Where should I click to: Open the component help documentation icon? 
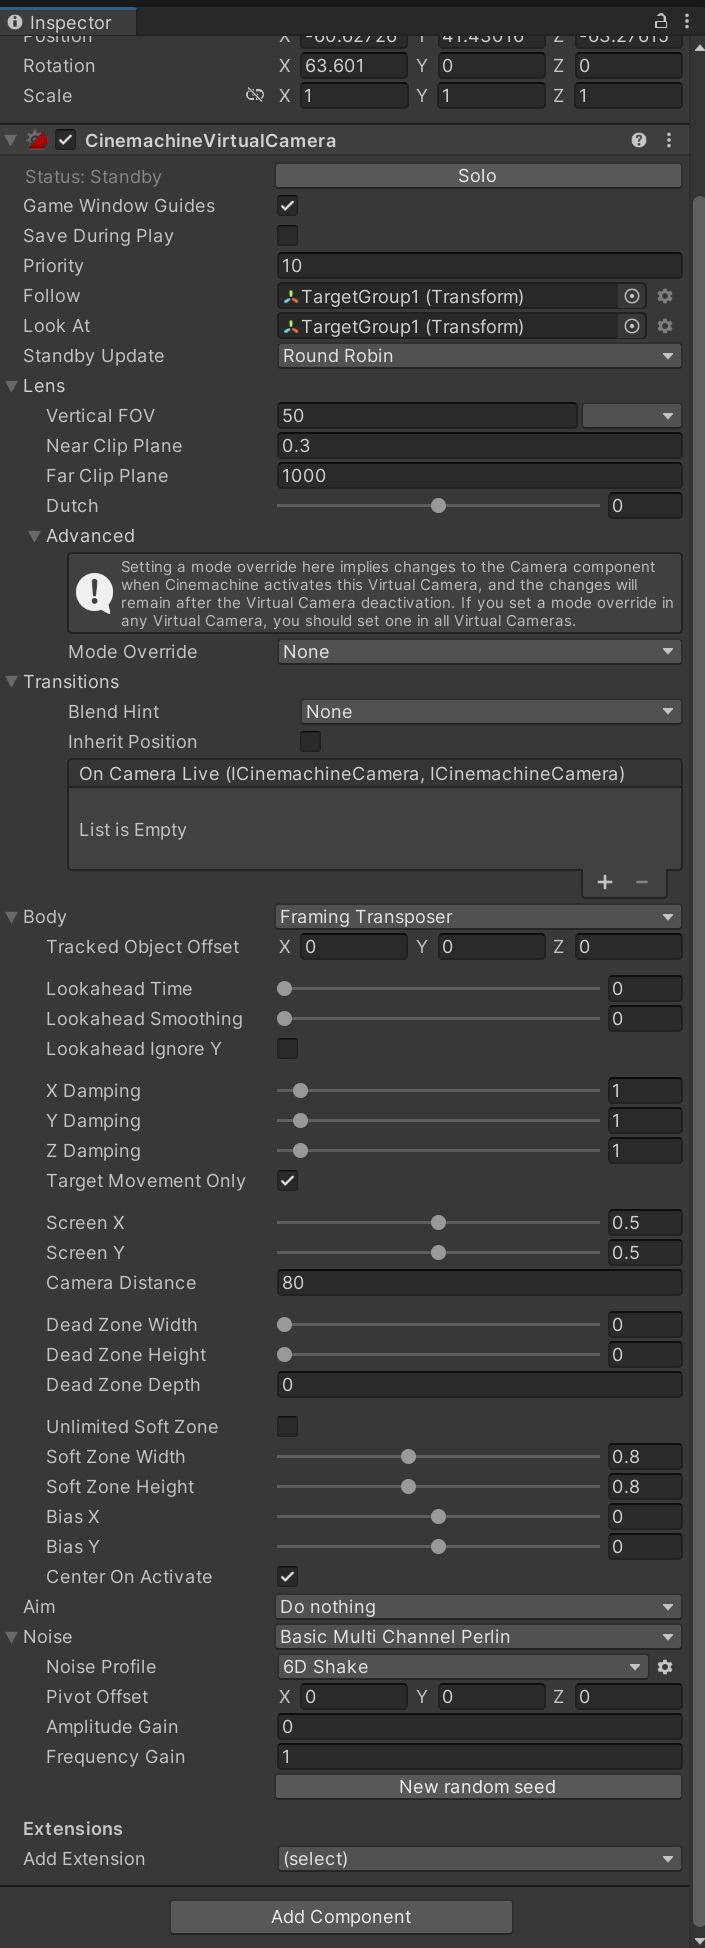click(639, 140)
